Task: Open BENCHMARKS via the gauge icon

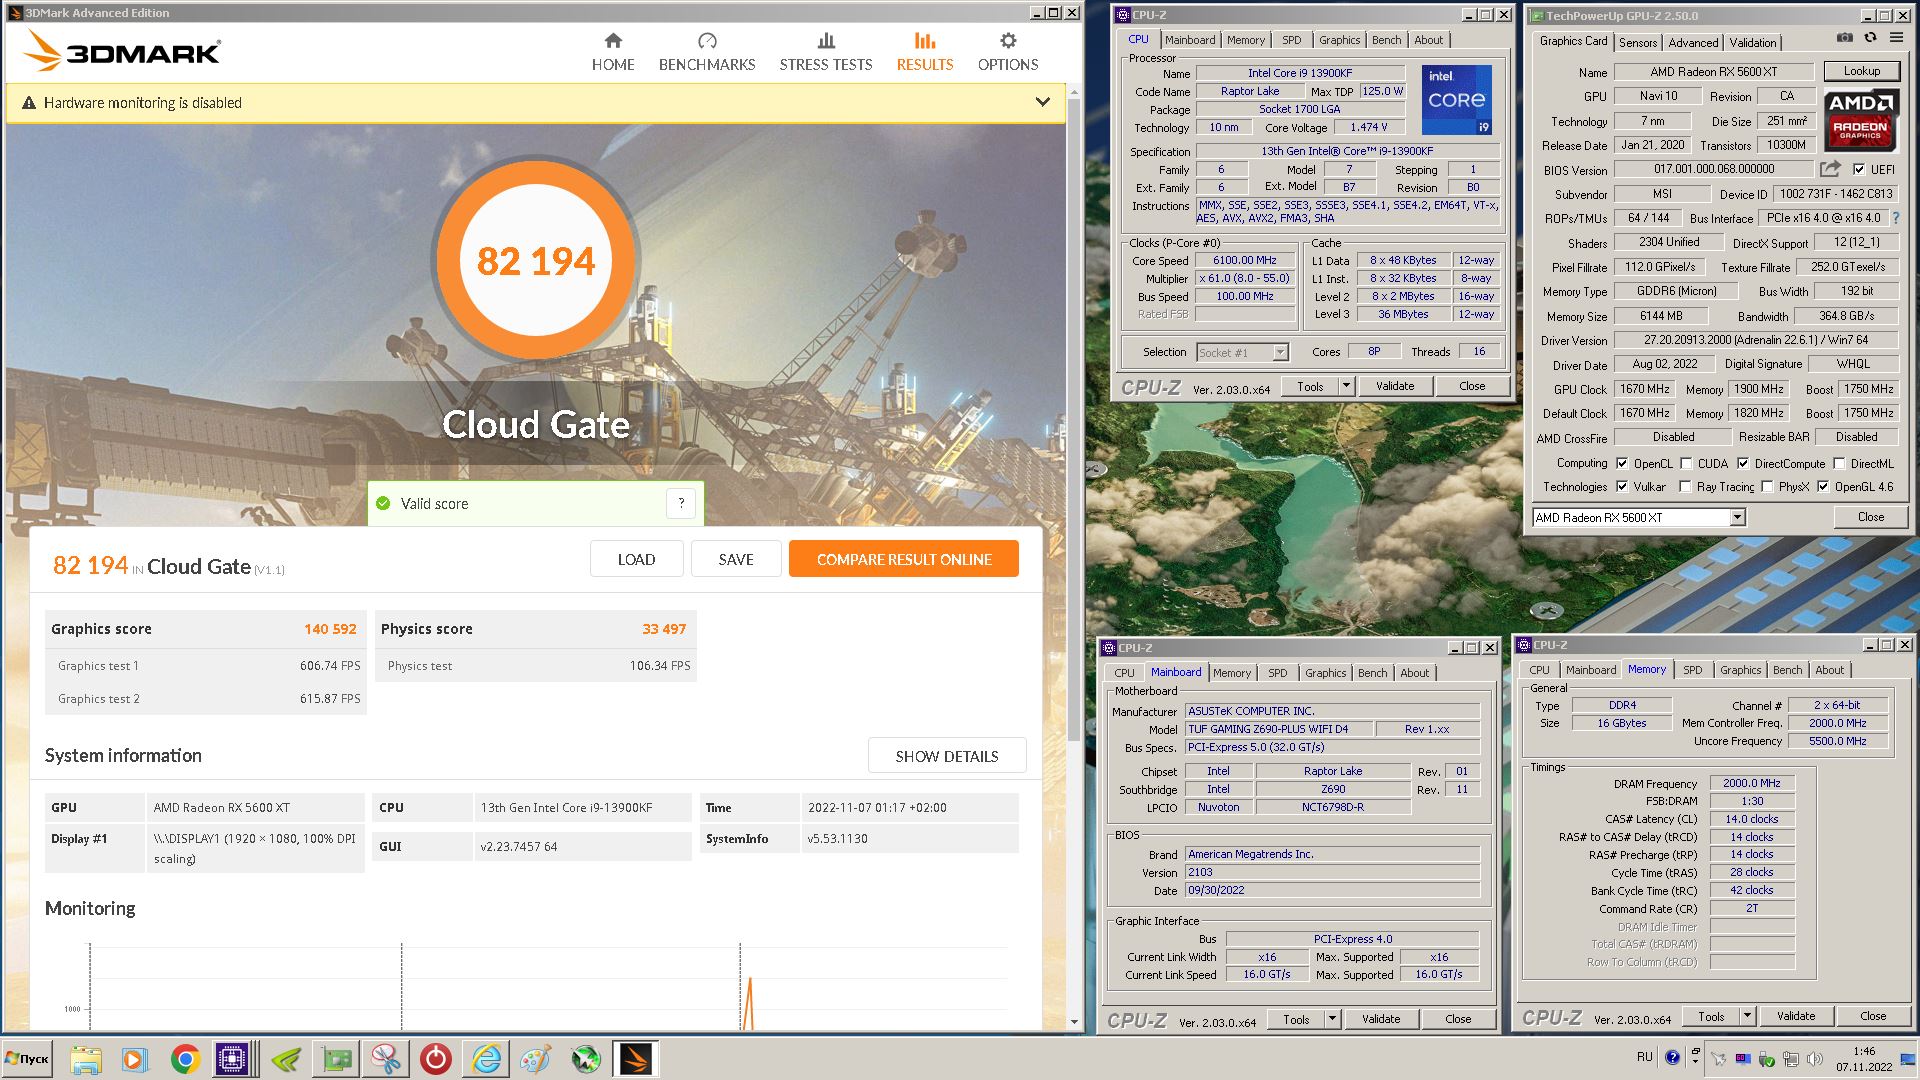Action: (707, 41)
